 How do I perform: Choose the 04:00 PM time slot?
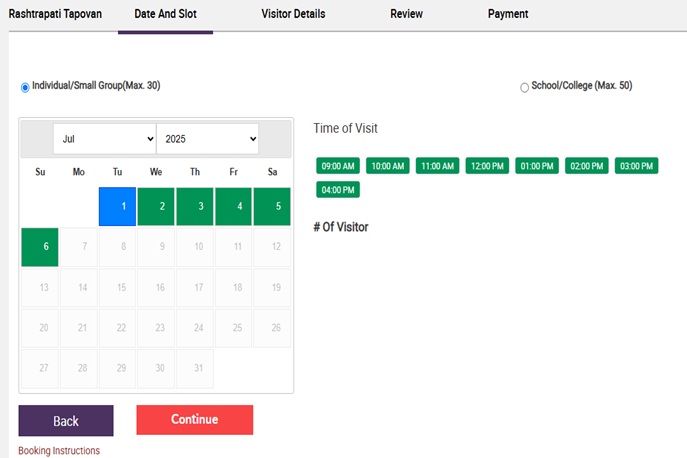338,190
